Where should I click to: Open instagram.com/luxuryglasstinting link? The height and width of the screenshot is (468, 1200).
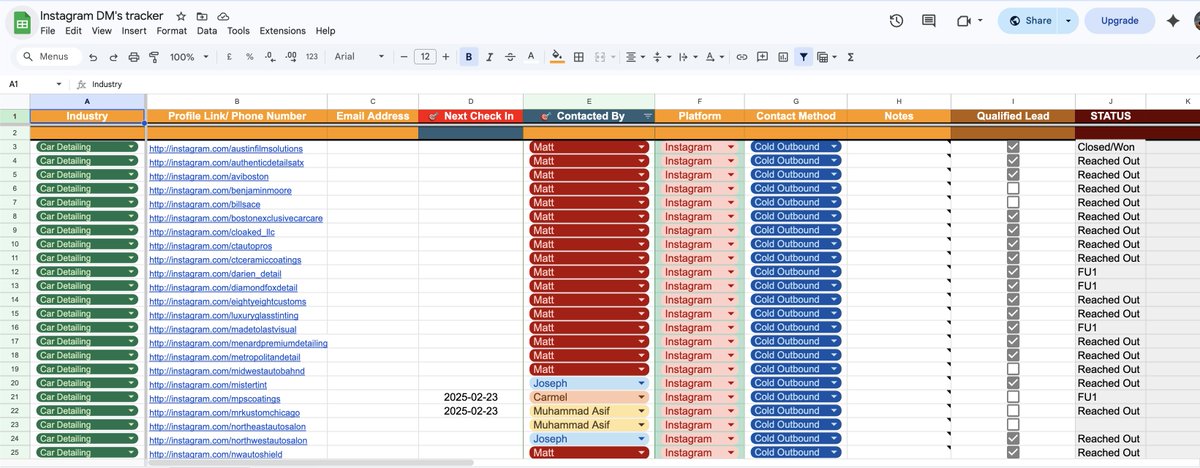point(223,315)
